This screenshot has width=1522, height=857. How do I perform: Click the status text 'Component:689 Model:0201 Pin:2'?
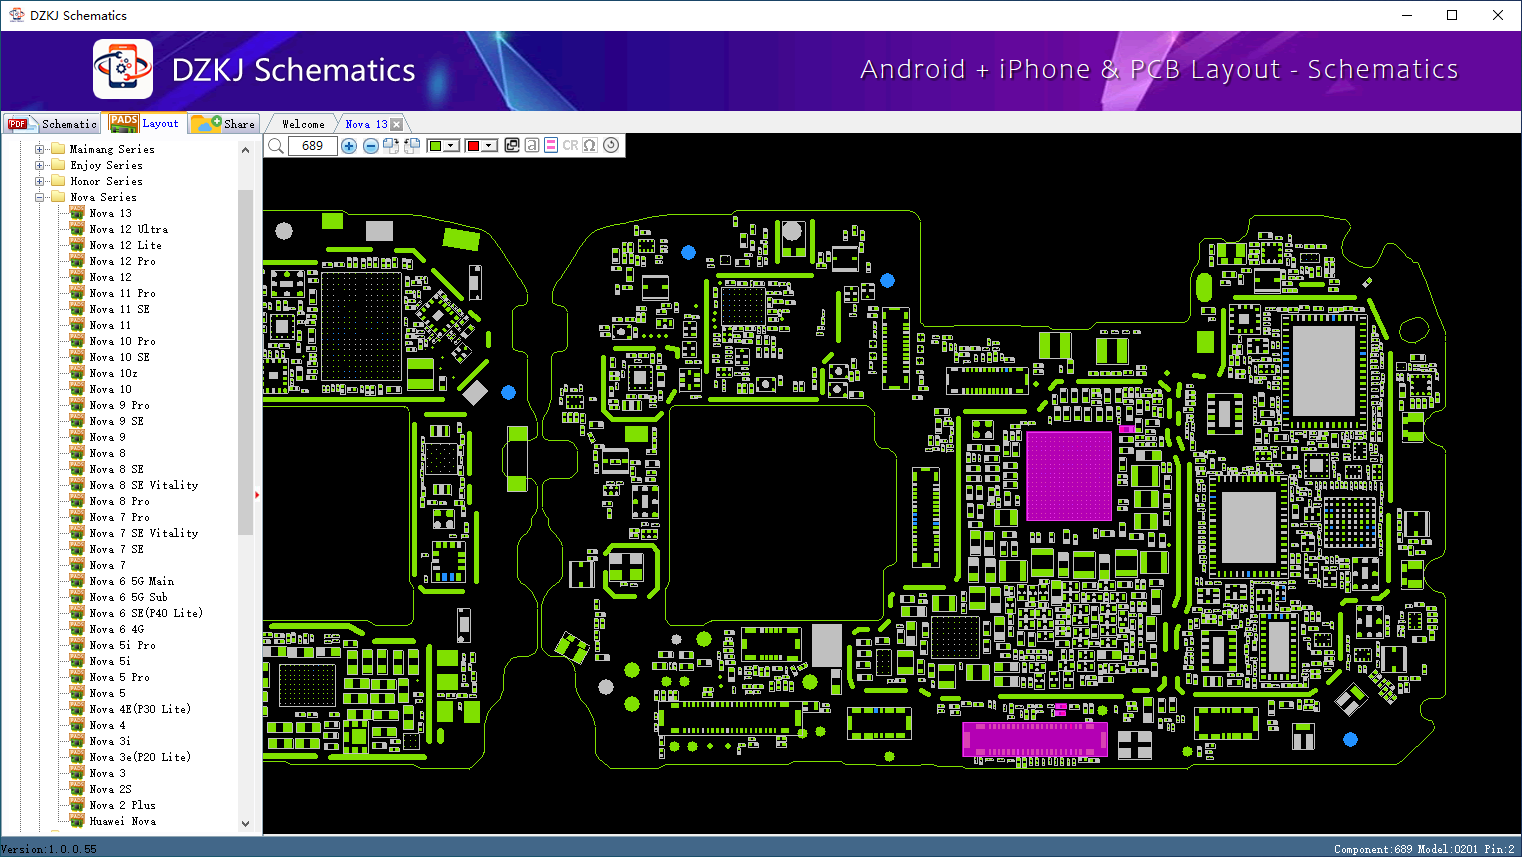pyautogui.click(x=1424, y=849)
